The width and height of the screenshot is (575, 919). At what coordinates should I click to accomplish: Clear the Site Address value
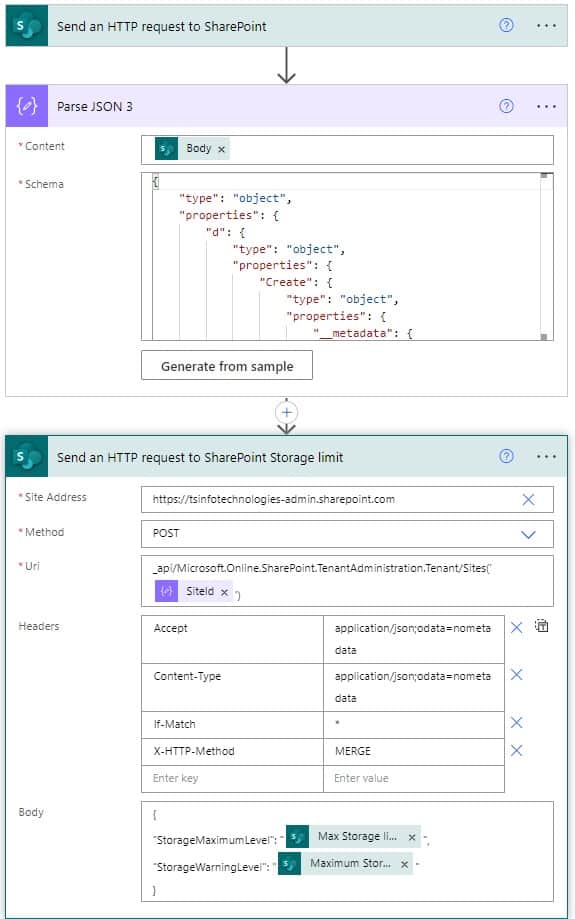pyautogui.click(x=528, y=499)
